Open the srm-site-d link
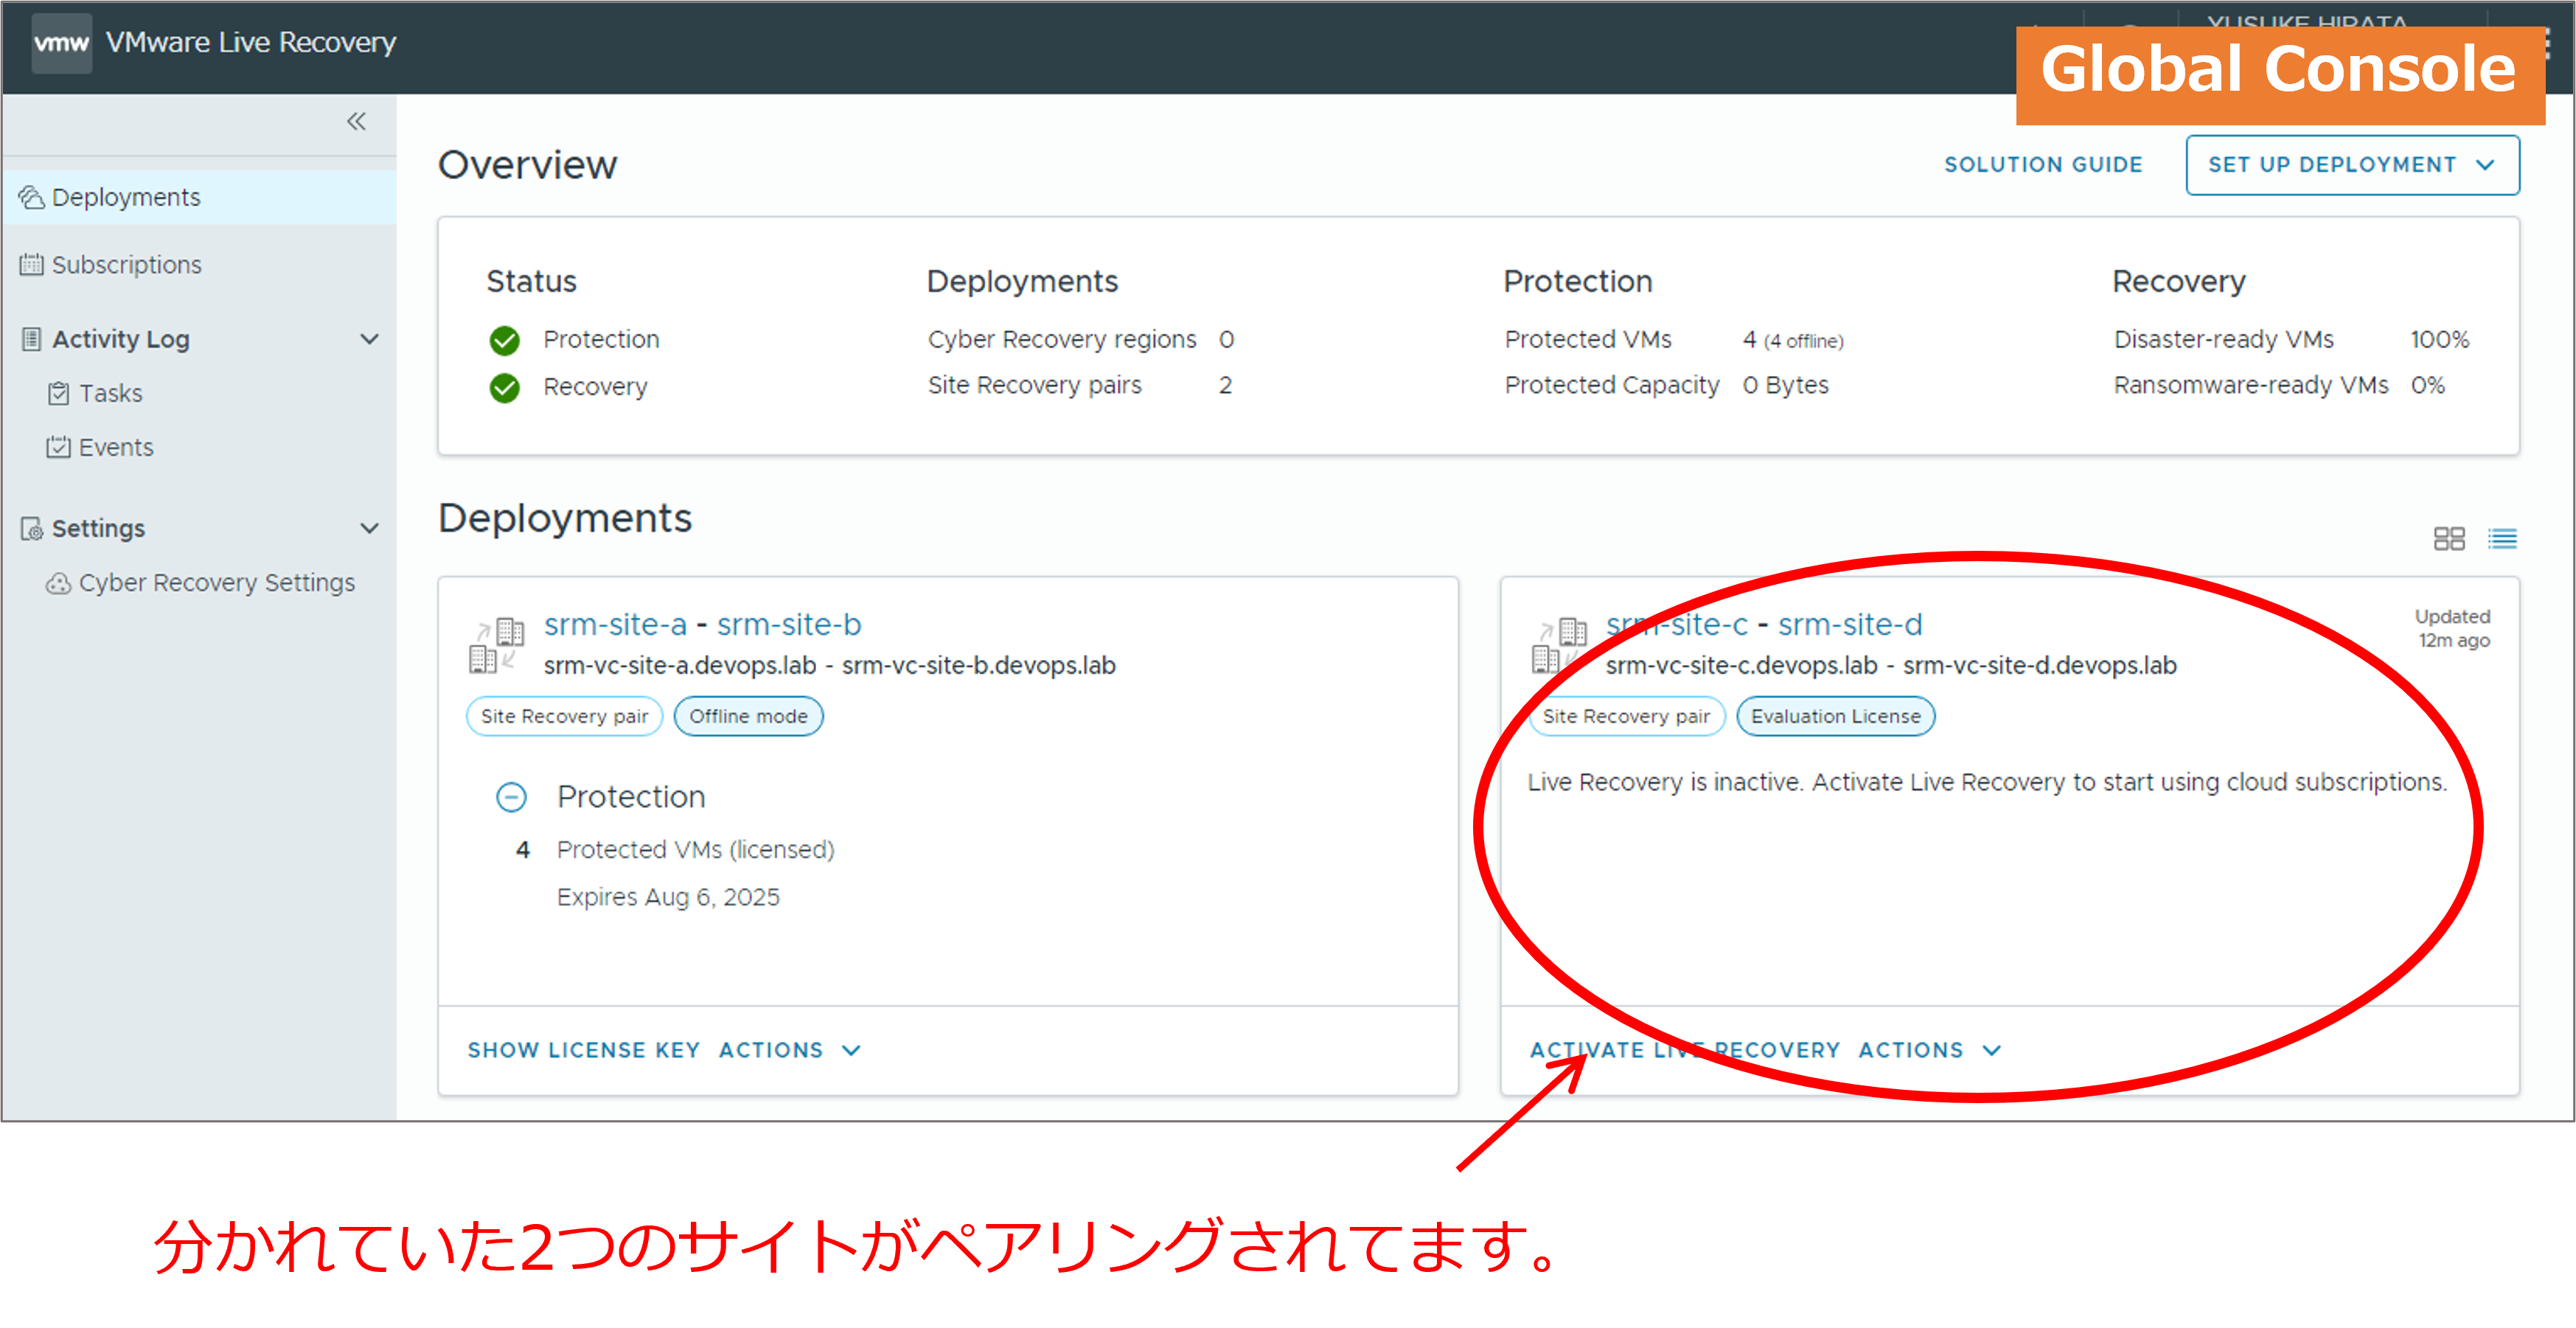The image size is (2576, 1328). point(1850,624)
